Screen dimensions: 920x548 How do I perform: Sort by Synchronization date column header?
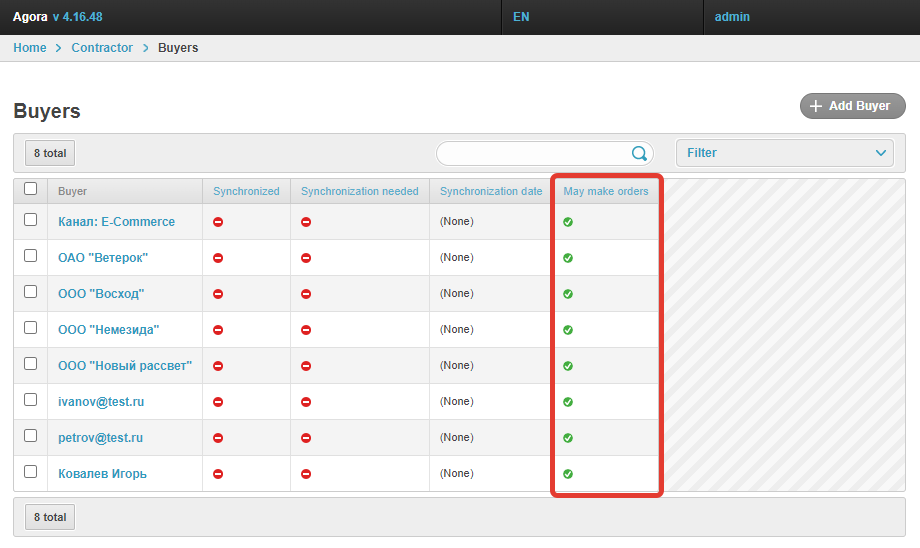point(491,191)
